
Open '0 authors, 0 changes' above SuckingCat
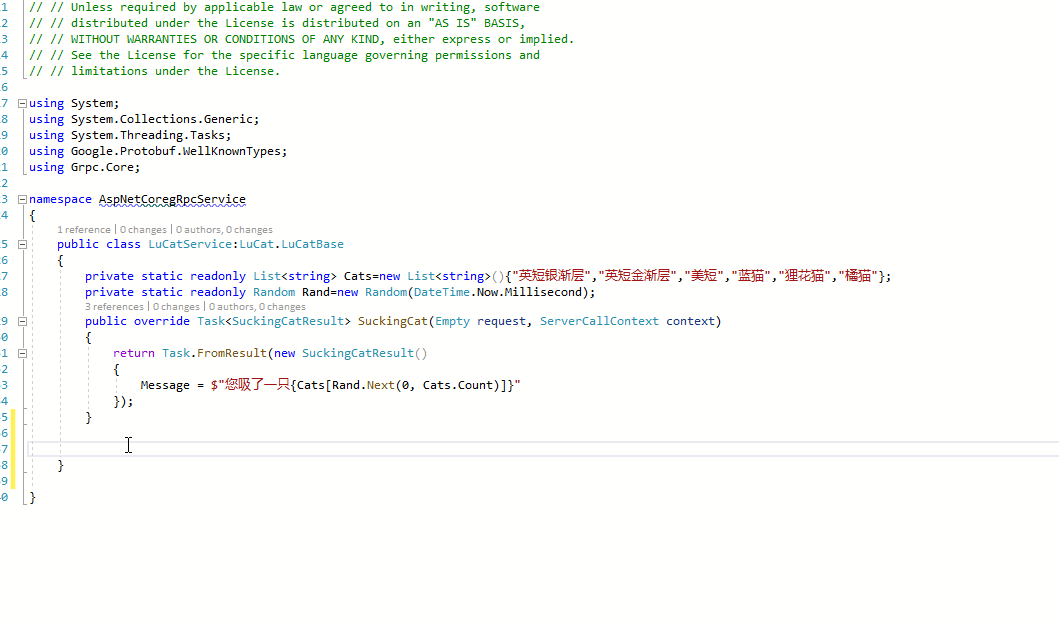coord(257,307)
